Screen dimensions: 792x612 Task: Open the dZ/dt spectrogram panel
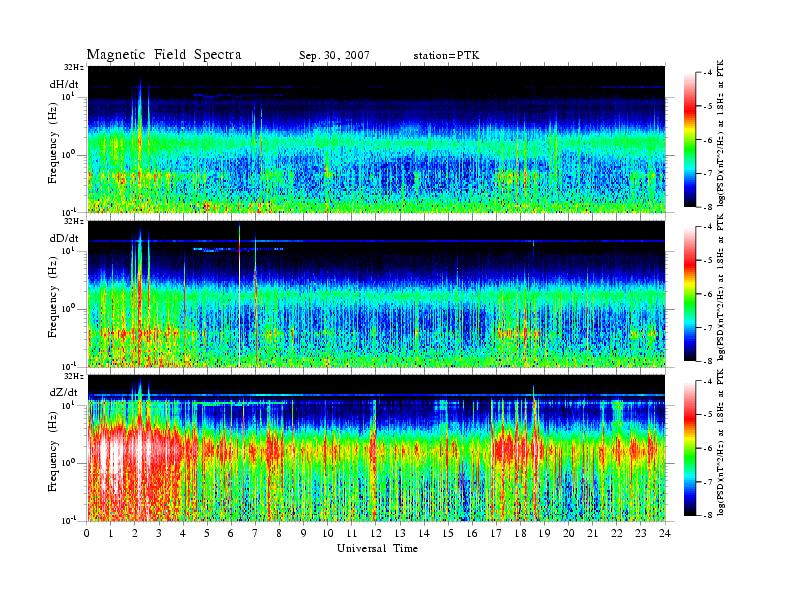click(x=377, y=448)
